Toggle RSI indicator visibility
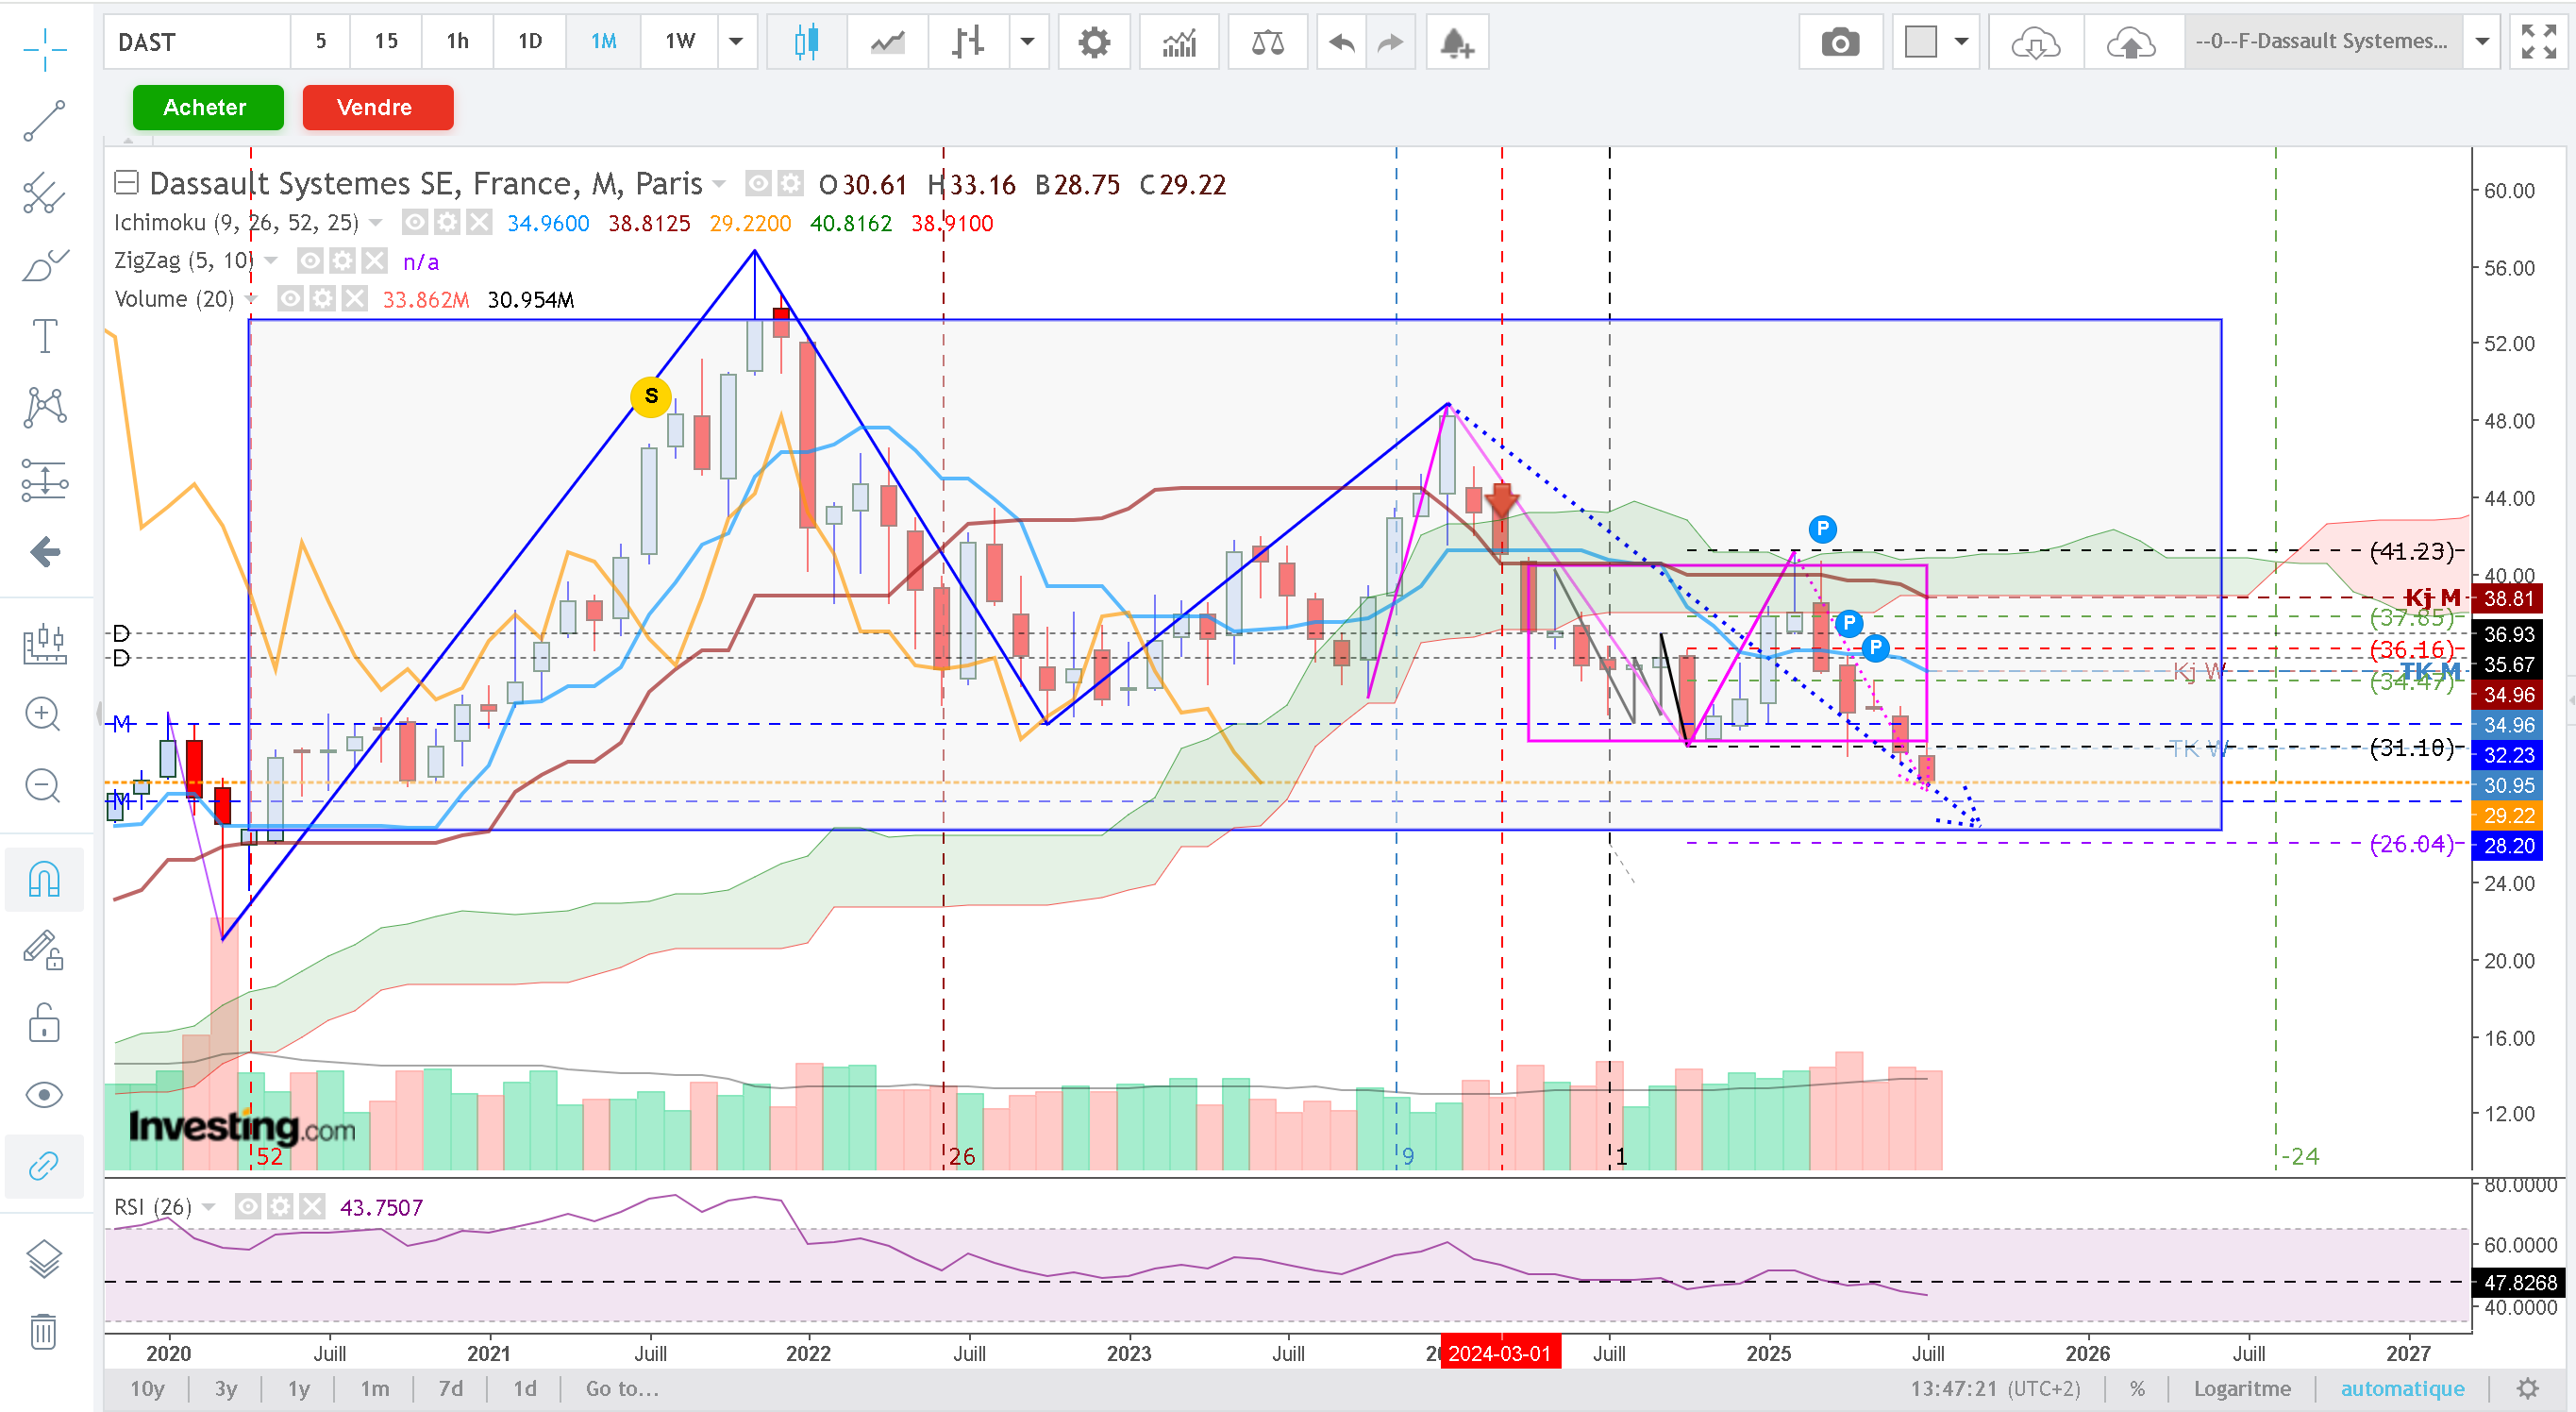The height and width of the screenshot is (1412, 2576). tap(247, 1207)
